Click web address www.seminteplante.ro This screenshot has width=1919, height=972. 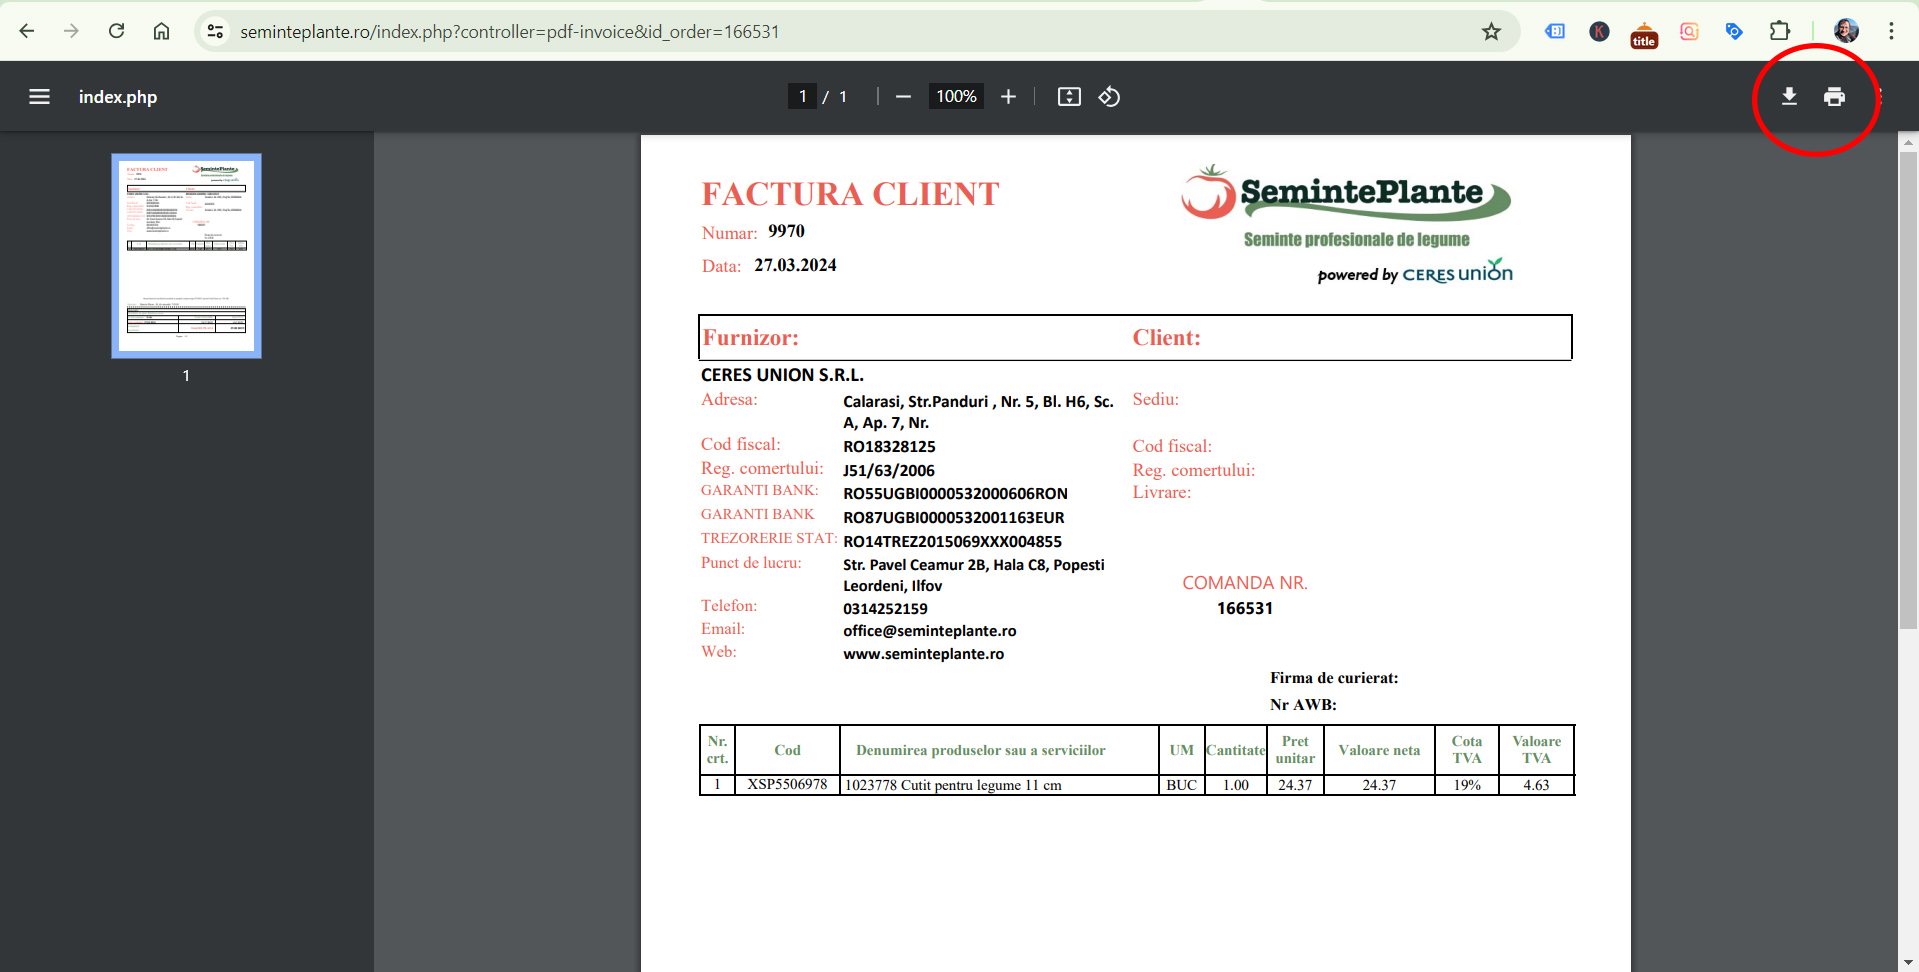(x=923, y=654)
